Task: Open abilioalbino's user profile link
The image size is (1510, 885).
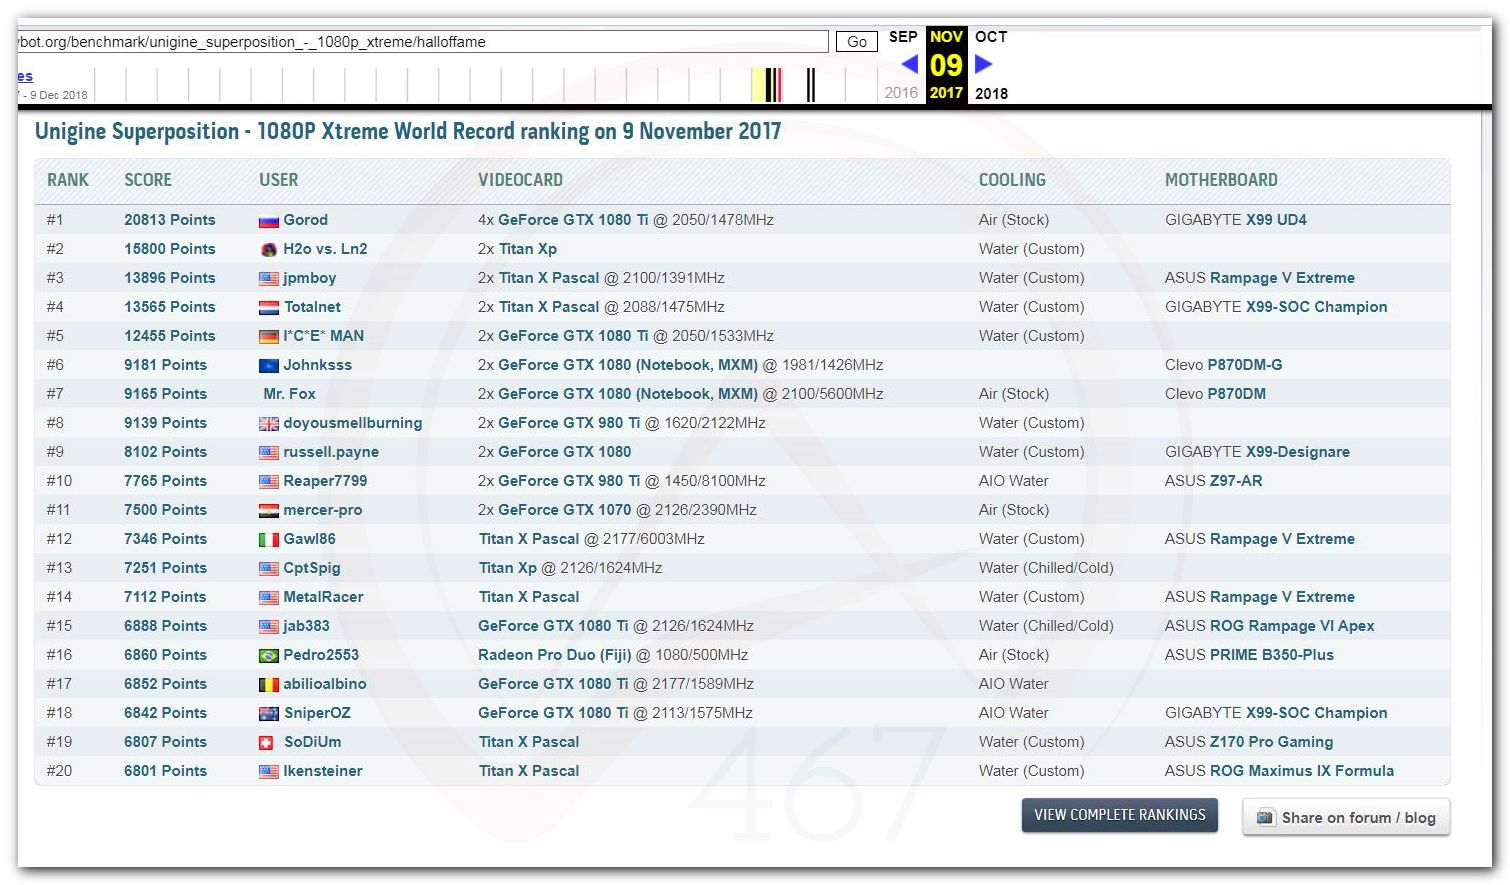Action: tap(325, 684)
